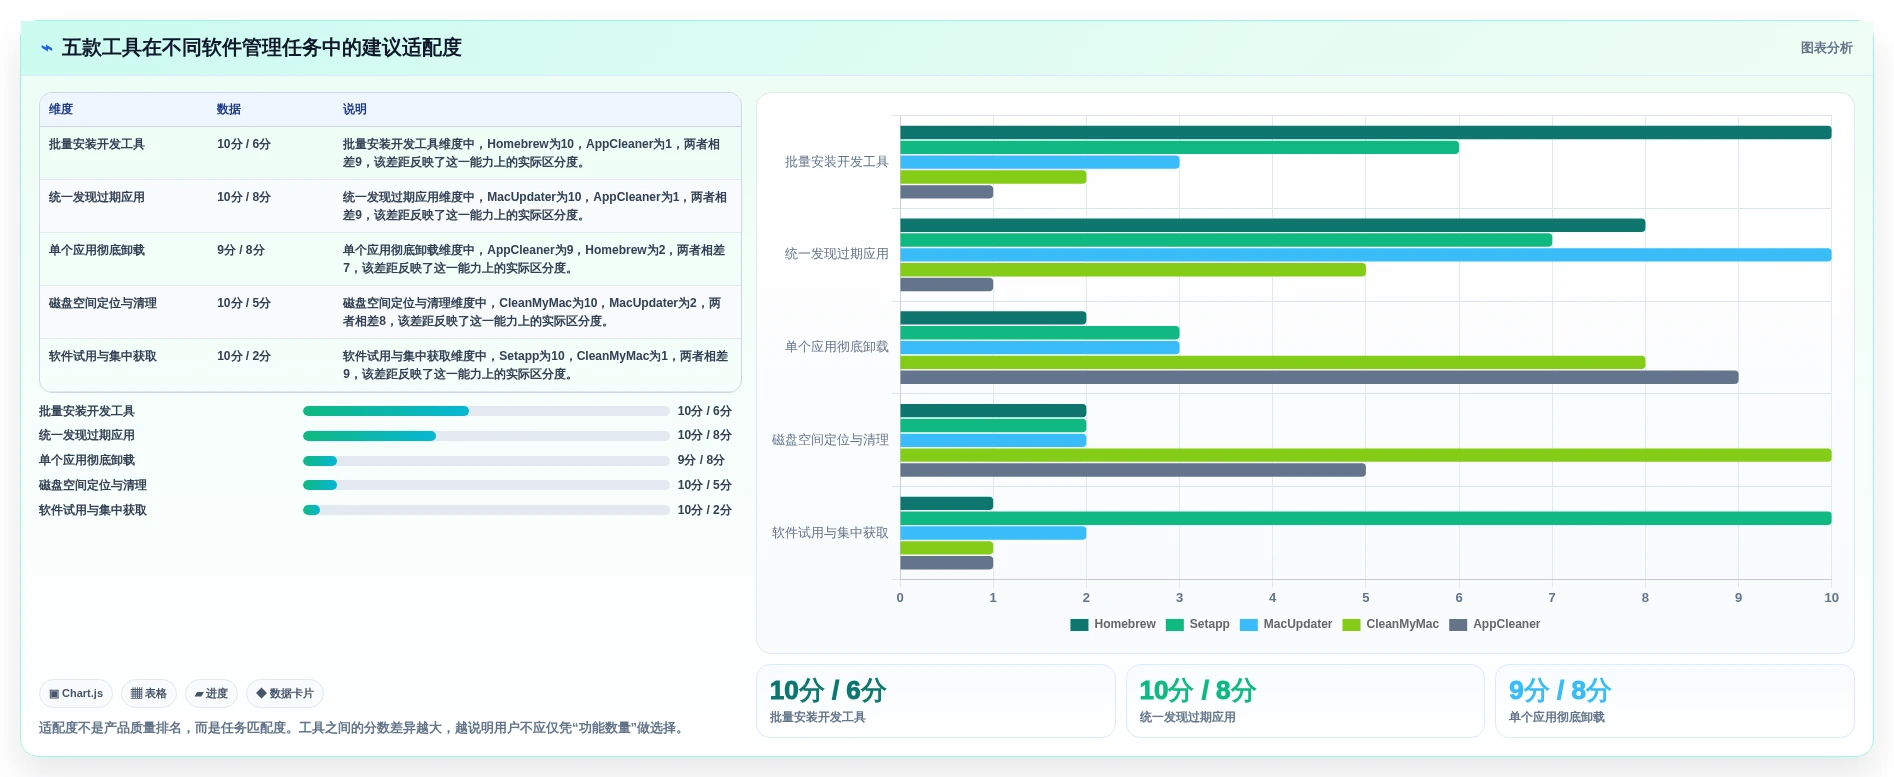Click the 图表分析 label in the header
Image resolution: width=1894 pixels, height=777 pixels.
tap(1826, 48)
